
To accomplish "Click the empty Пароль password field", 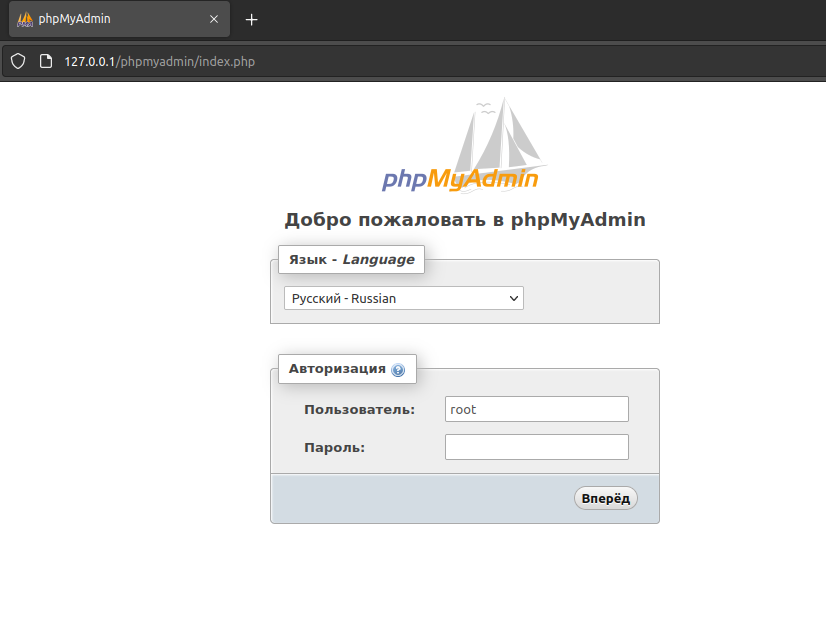I will click(537, 447).
